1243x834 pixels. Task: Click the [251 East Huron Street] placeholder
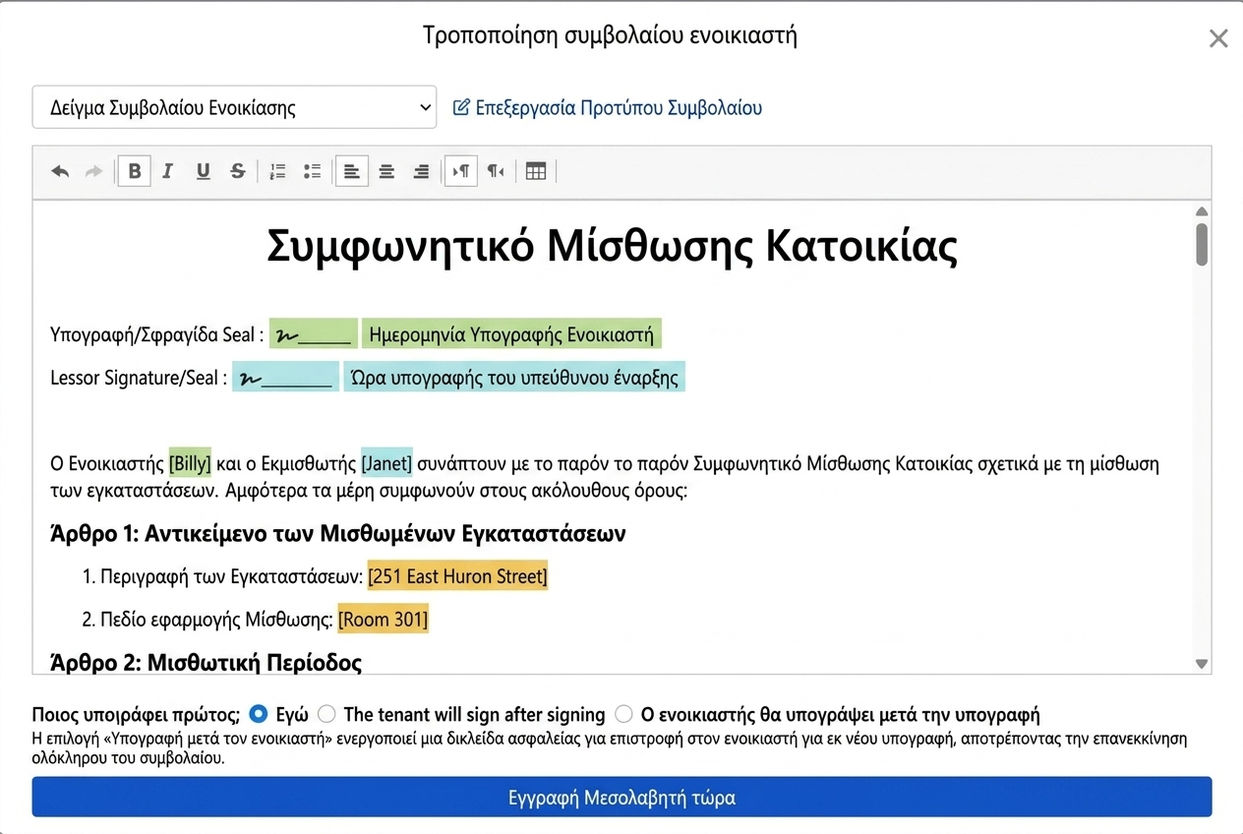point(458,576)
